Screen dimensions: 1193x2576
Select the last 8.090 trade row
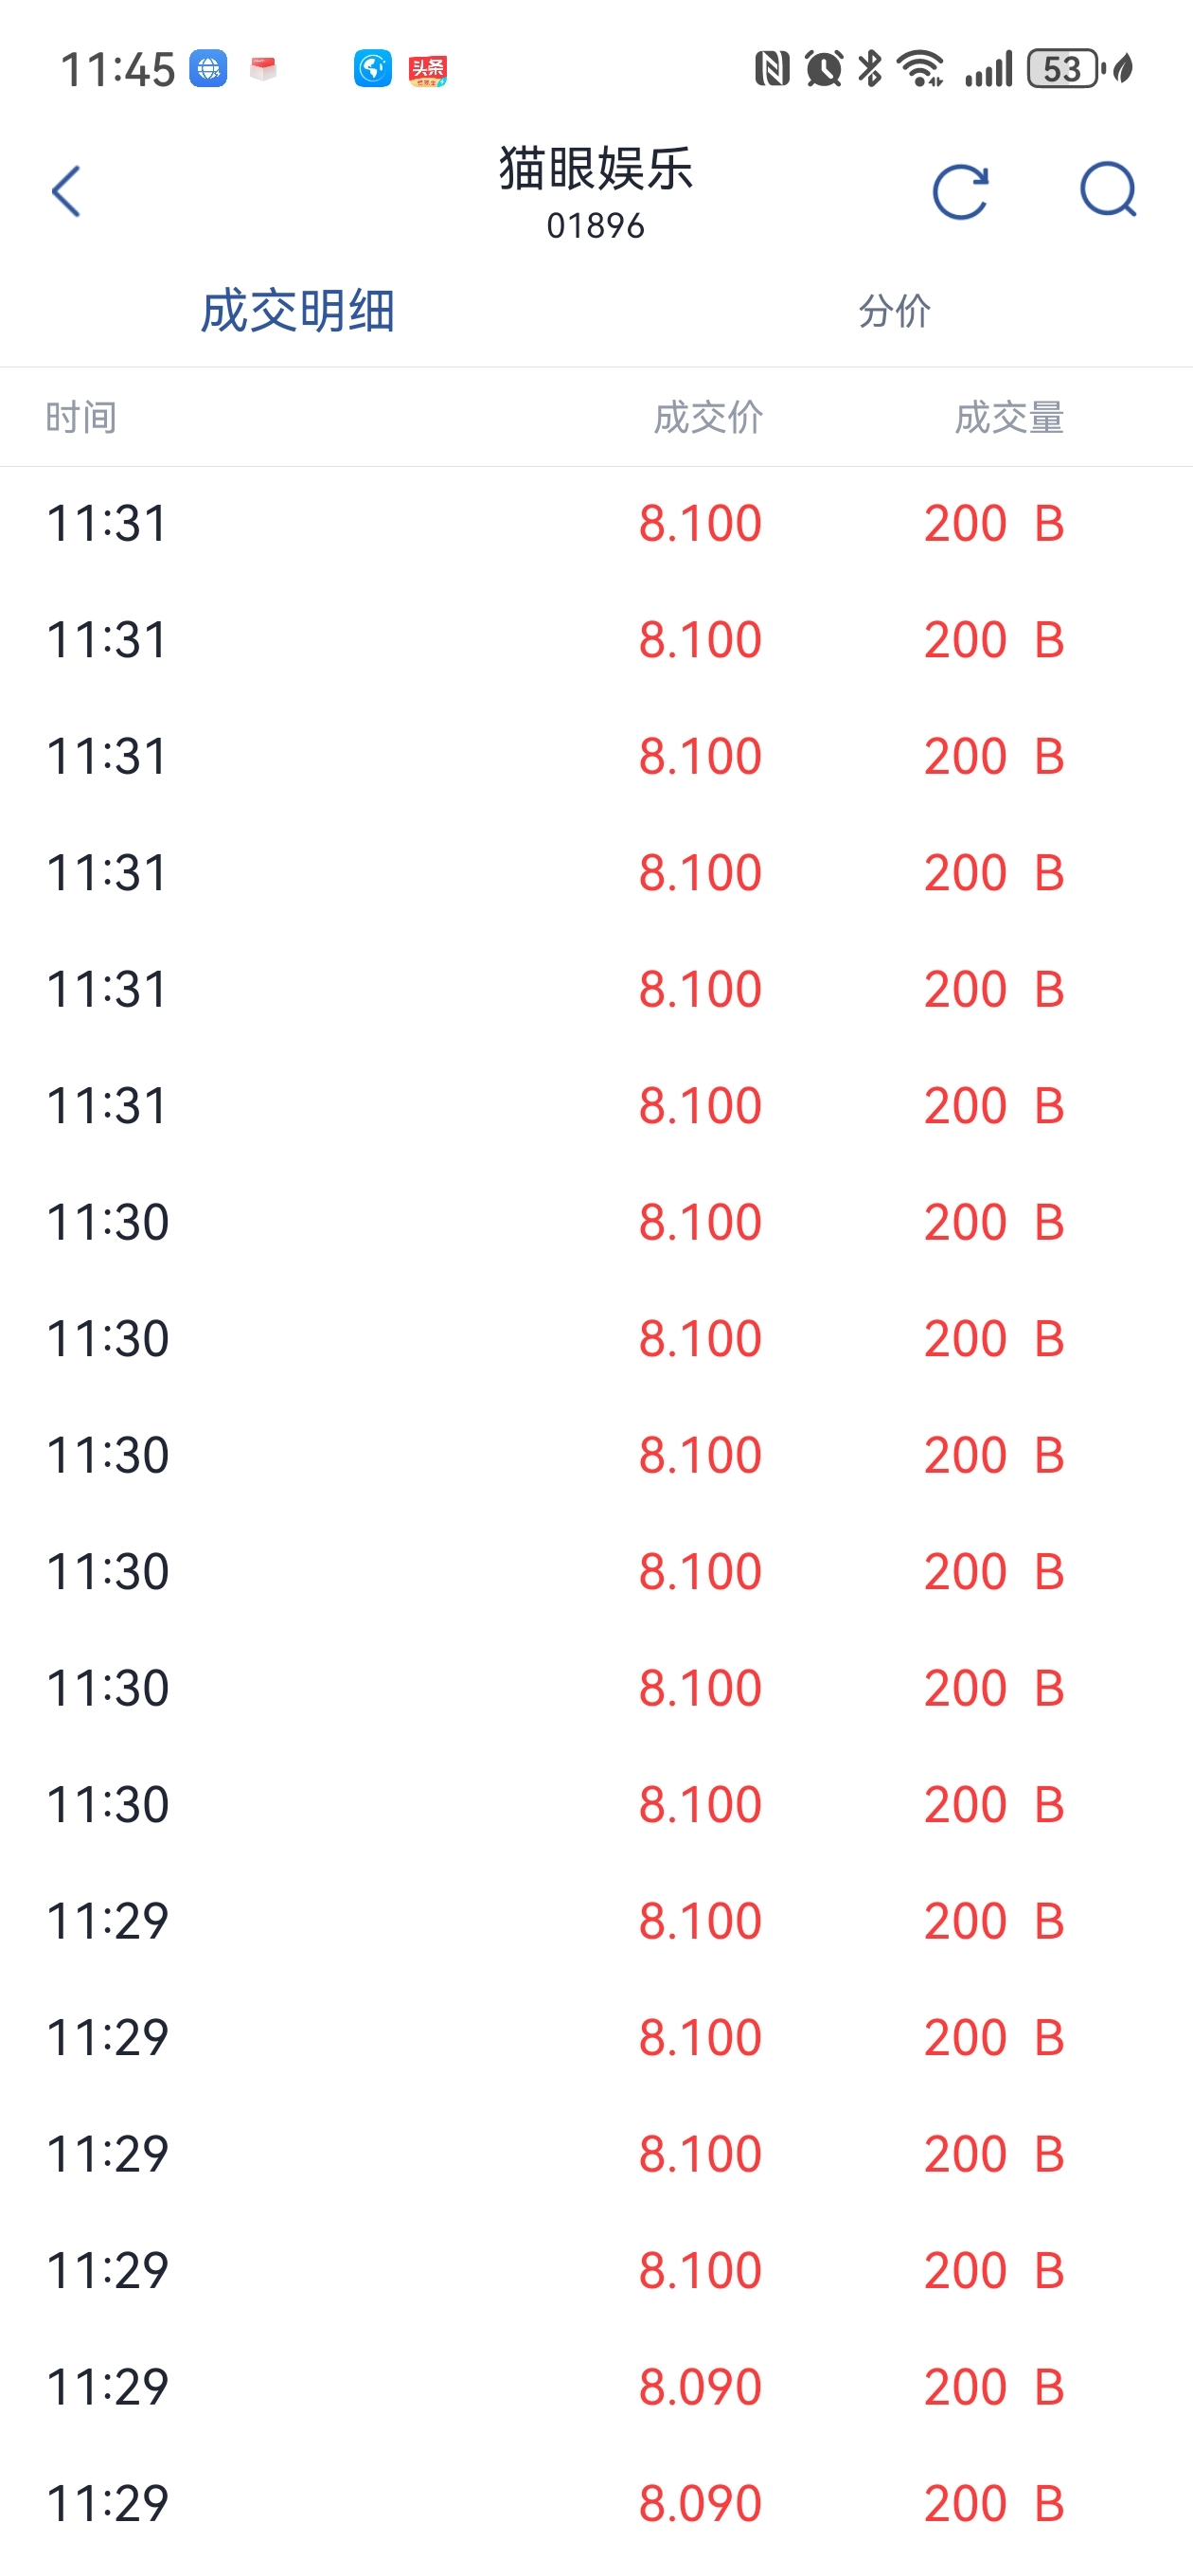(x=596, y=2503)
